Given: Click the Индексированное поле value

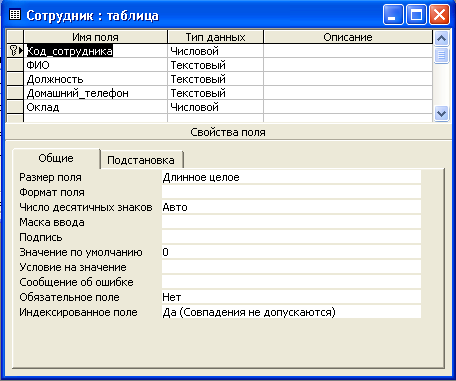Looking at the screenshot, I should (291, 312).
